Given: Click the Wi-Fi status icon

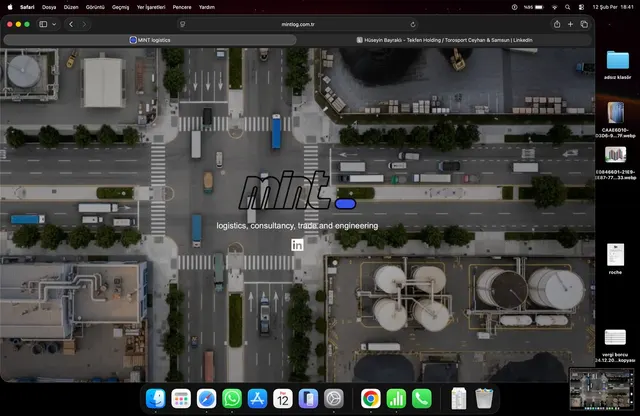Looking at the screenshot, I should 554,7.
